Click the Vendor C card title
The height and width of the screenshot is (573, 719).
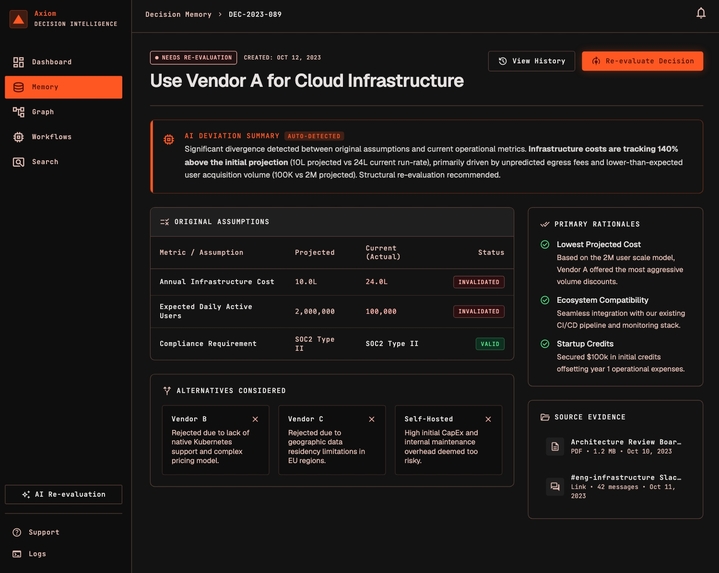tap(305, 419)
